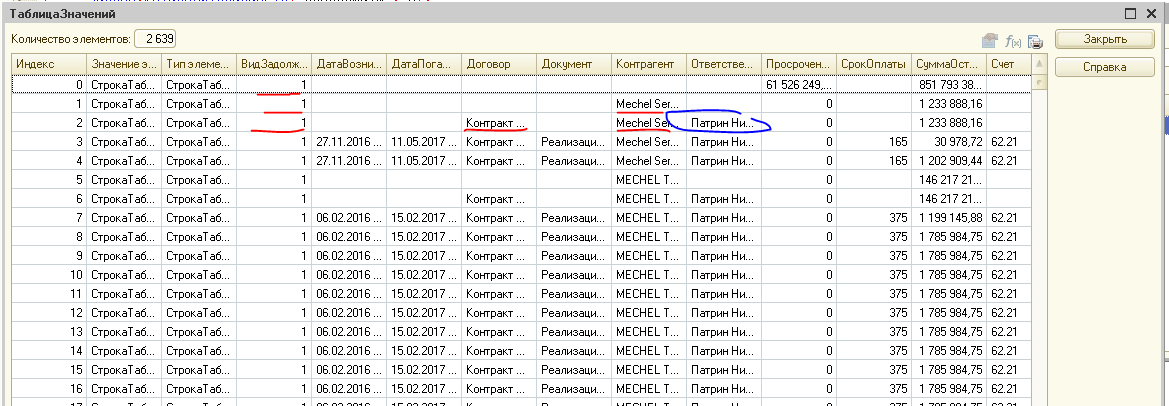
Task: Click sum 30 978,72 in row 3
Action: pos(949,142)
